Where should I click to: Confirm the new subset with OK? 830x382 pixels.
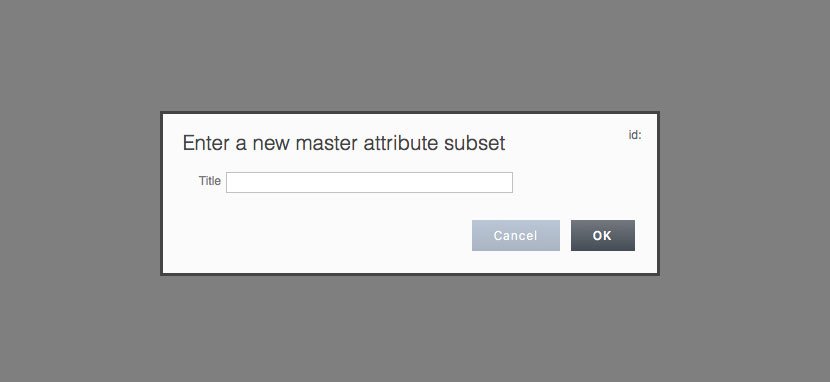[602, 235]
